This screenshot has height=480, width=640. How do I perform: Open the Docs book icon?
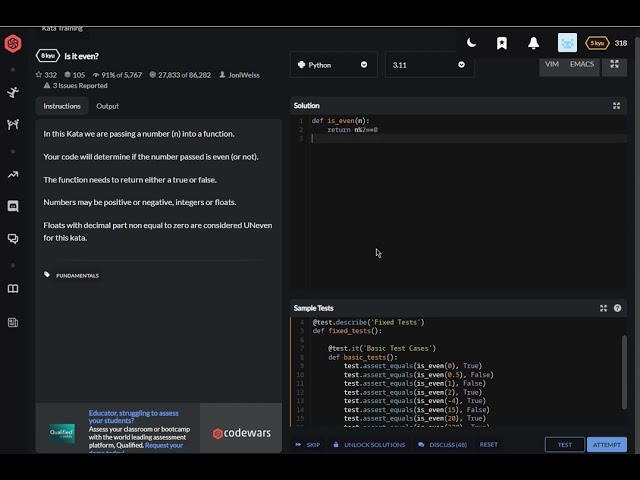click(13, 289)
